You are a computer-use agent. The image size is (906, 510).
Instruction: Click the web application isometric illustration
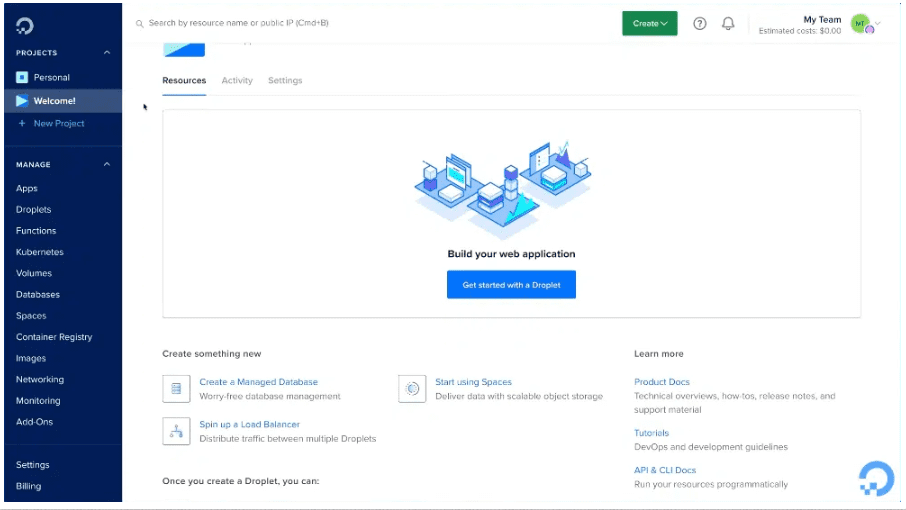pyautogui.click(x=503, y=189)
